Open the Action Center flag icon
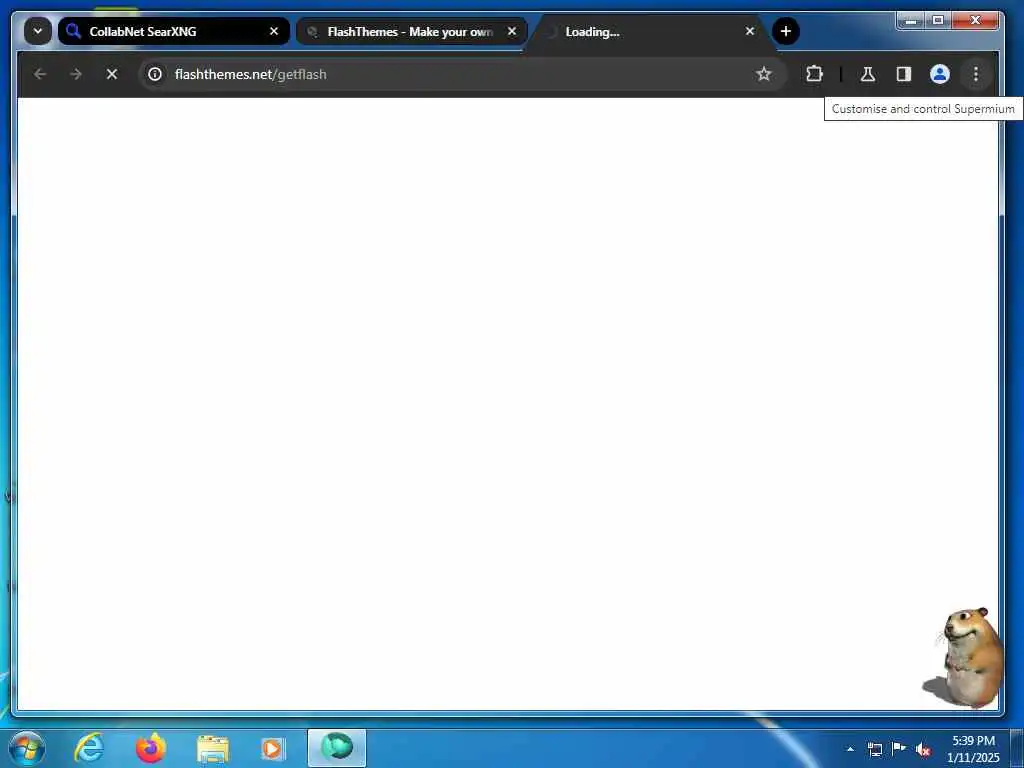Screen dimensions: 1024x768 coord(899,749)
